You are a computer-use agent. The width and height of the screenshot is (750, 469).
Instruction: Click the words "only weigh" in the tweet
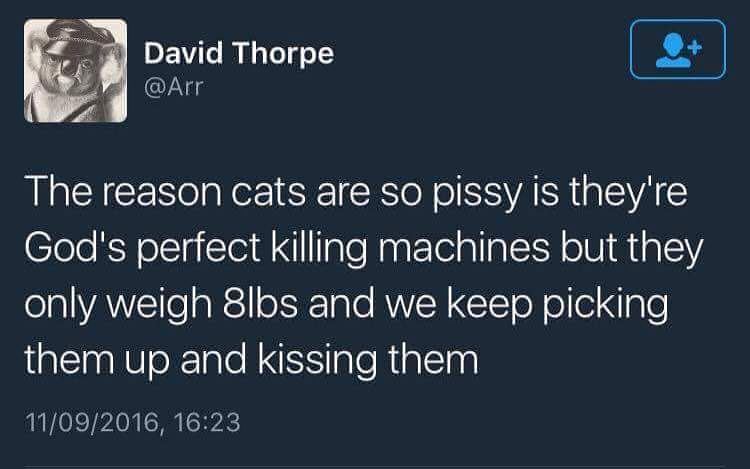pos(118,305)
